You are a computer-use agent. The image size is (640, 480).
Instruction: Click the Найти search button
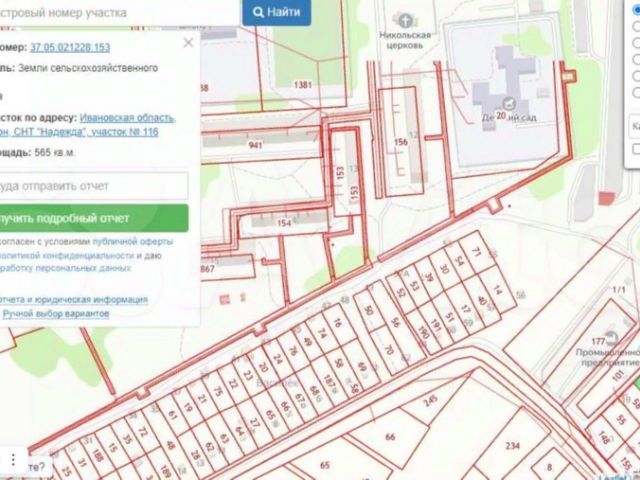tap(277, 12)
